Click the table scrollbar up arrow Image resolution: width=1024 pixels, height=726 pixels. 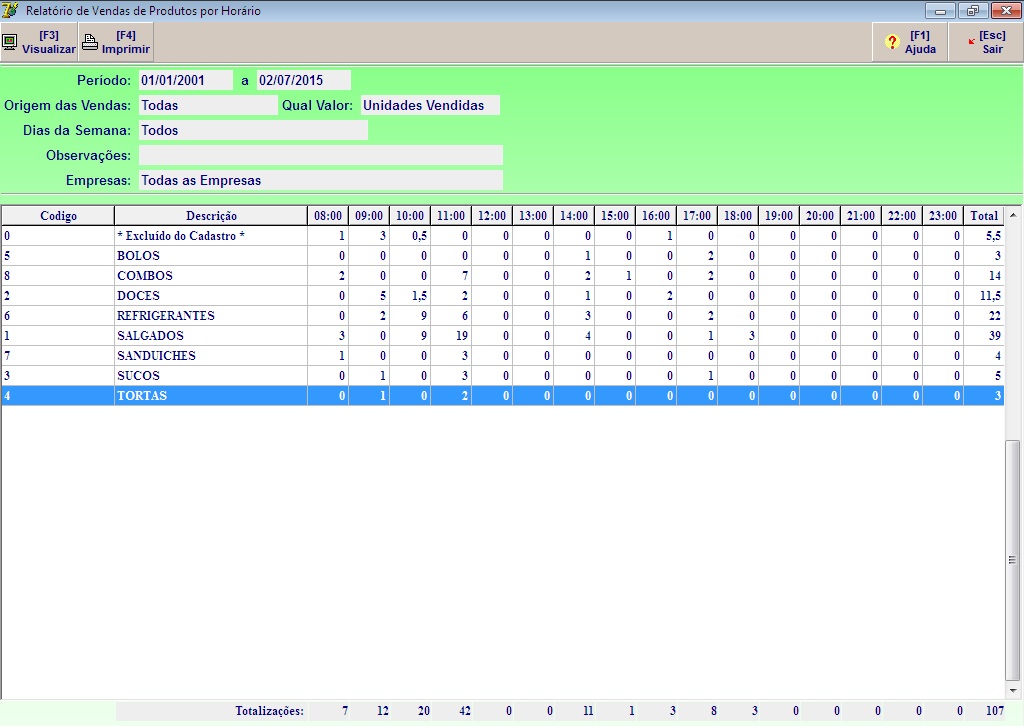click(1013, 215)
